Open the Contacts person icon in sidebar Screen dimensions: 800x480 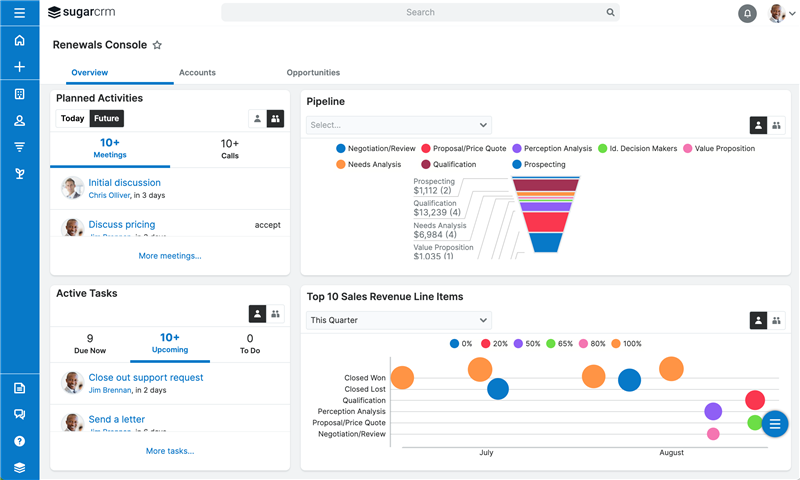click(19, 121)
